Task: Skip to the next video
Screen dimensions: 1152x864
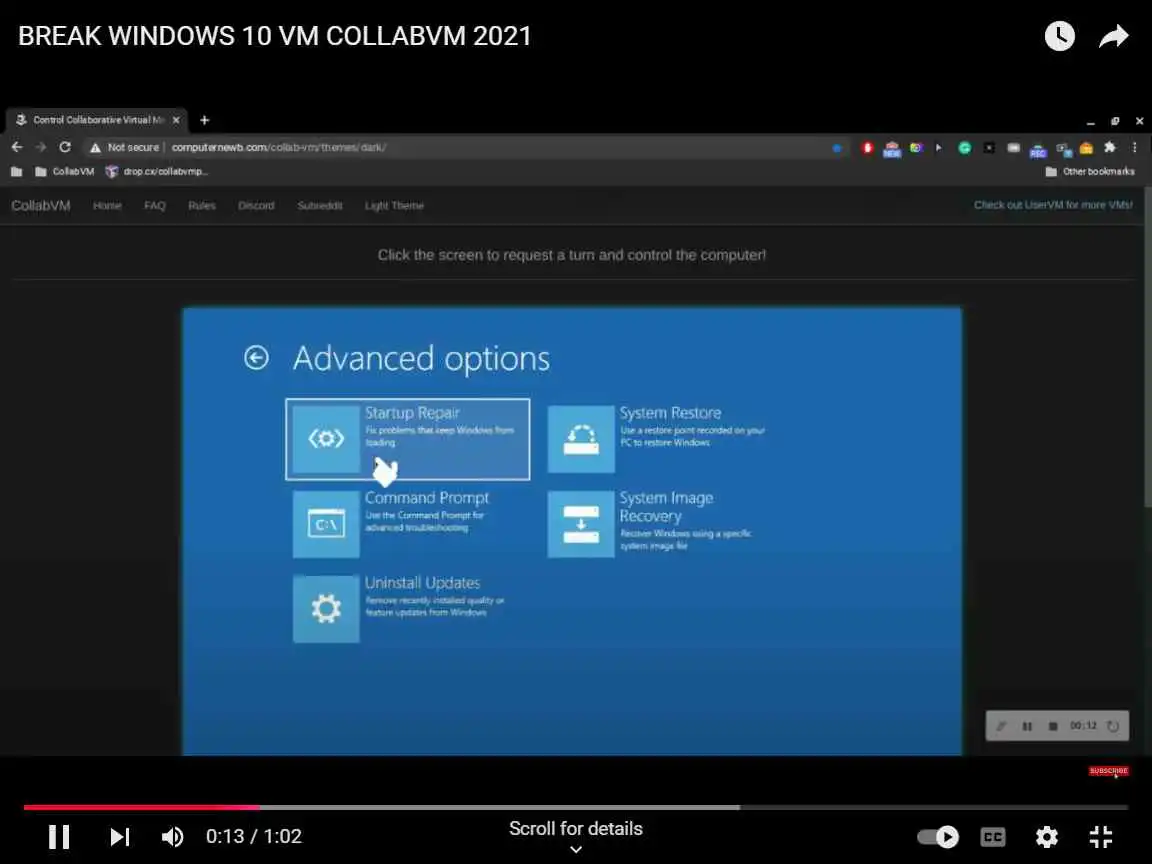Action: point(120,837)
